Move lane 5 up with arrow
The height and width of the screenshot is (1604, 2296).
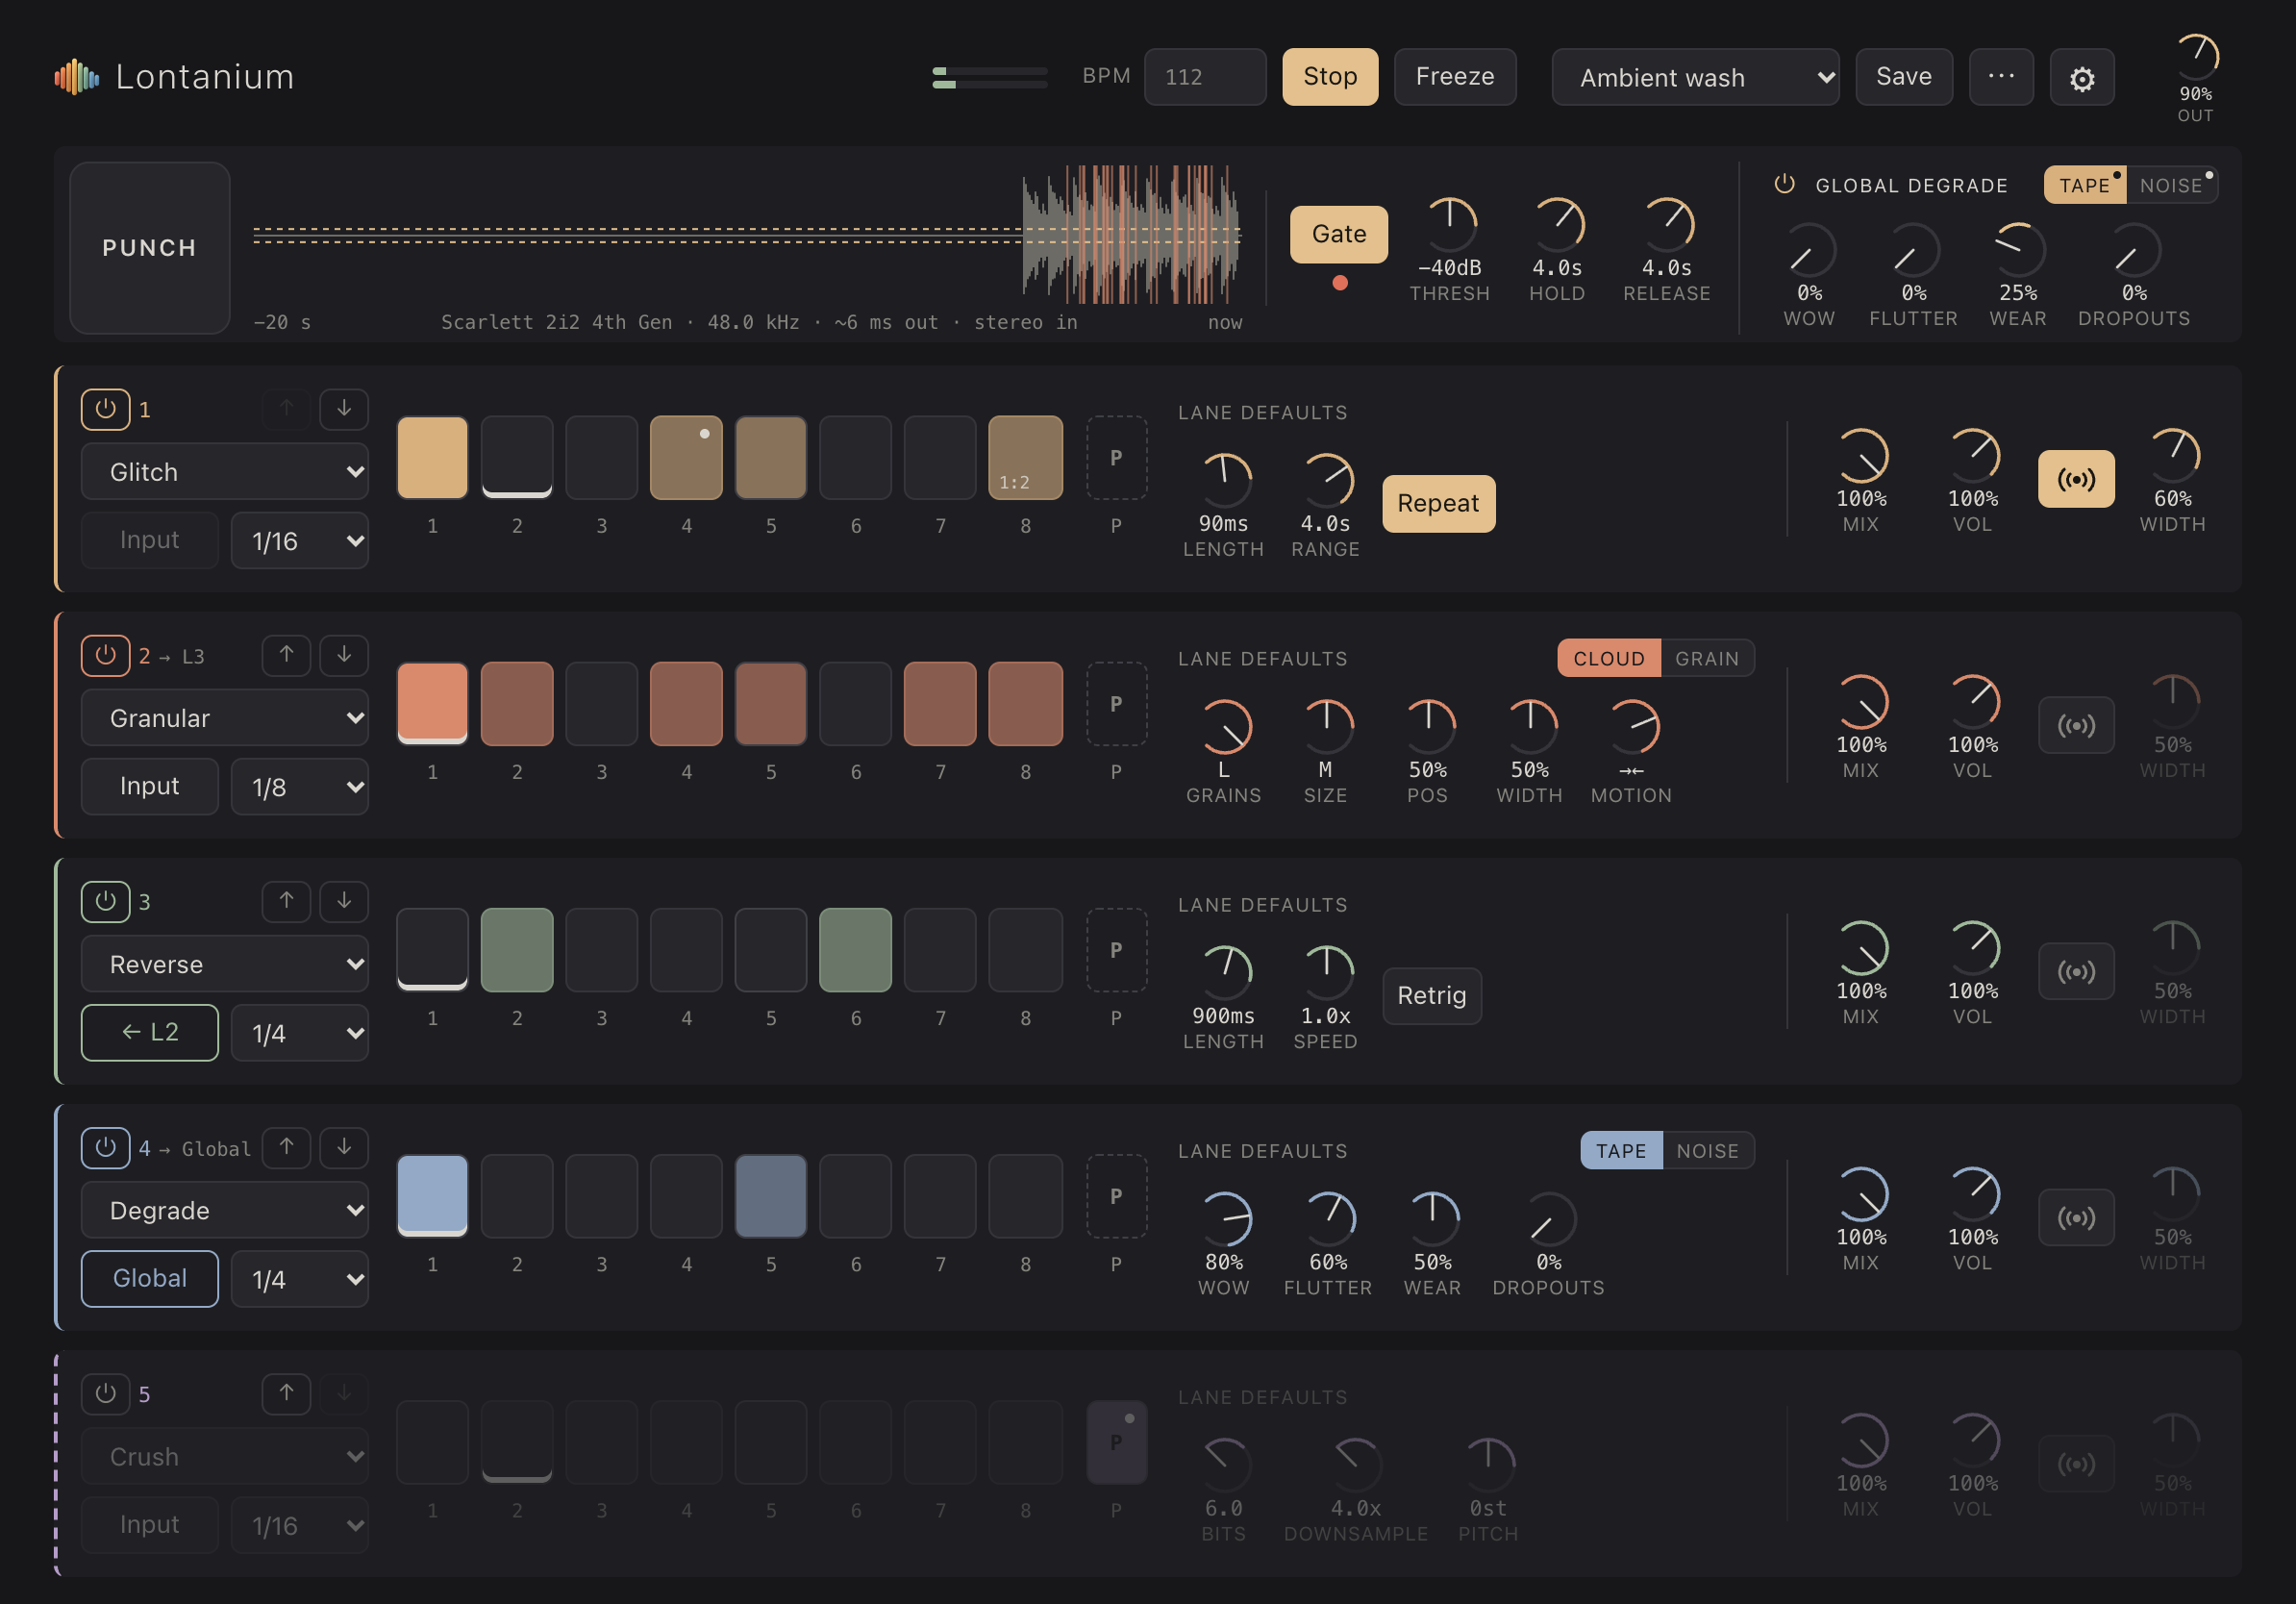(x=286, y=1393)
